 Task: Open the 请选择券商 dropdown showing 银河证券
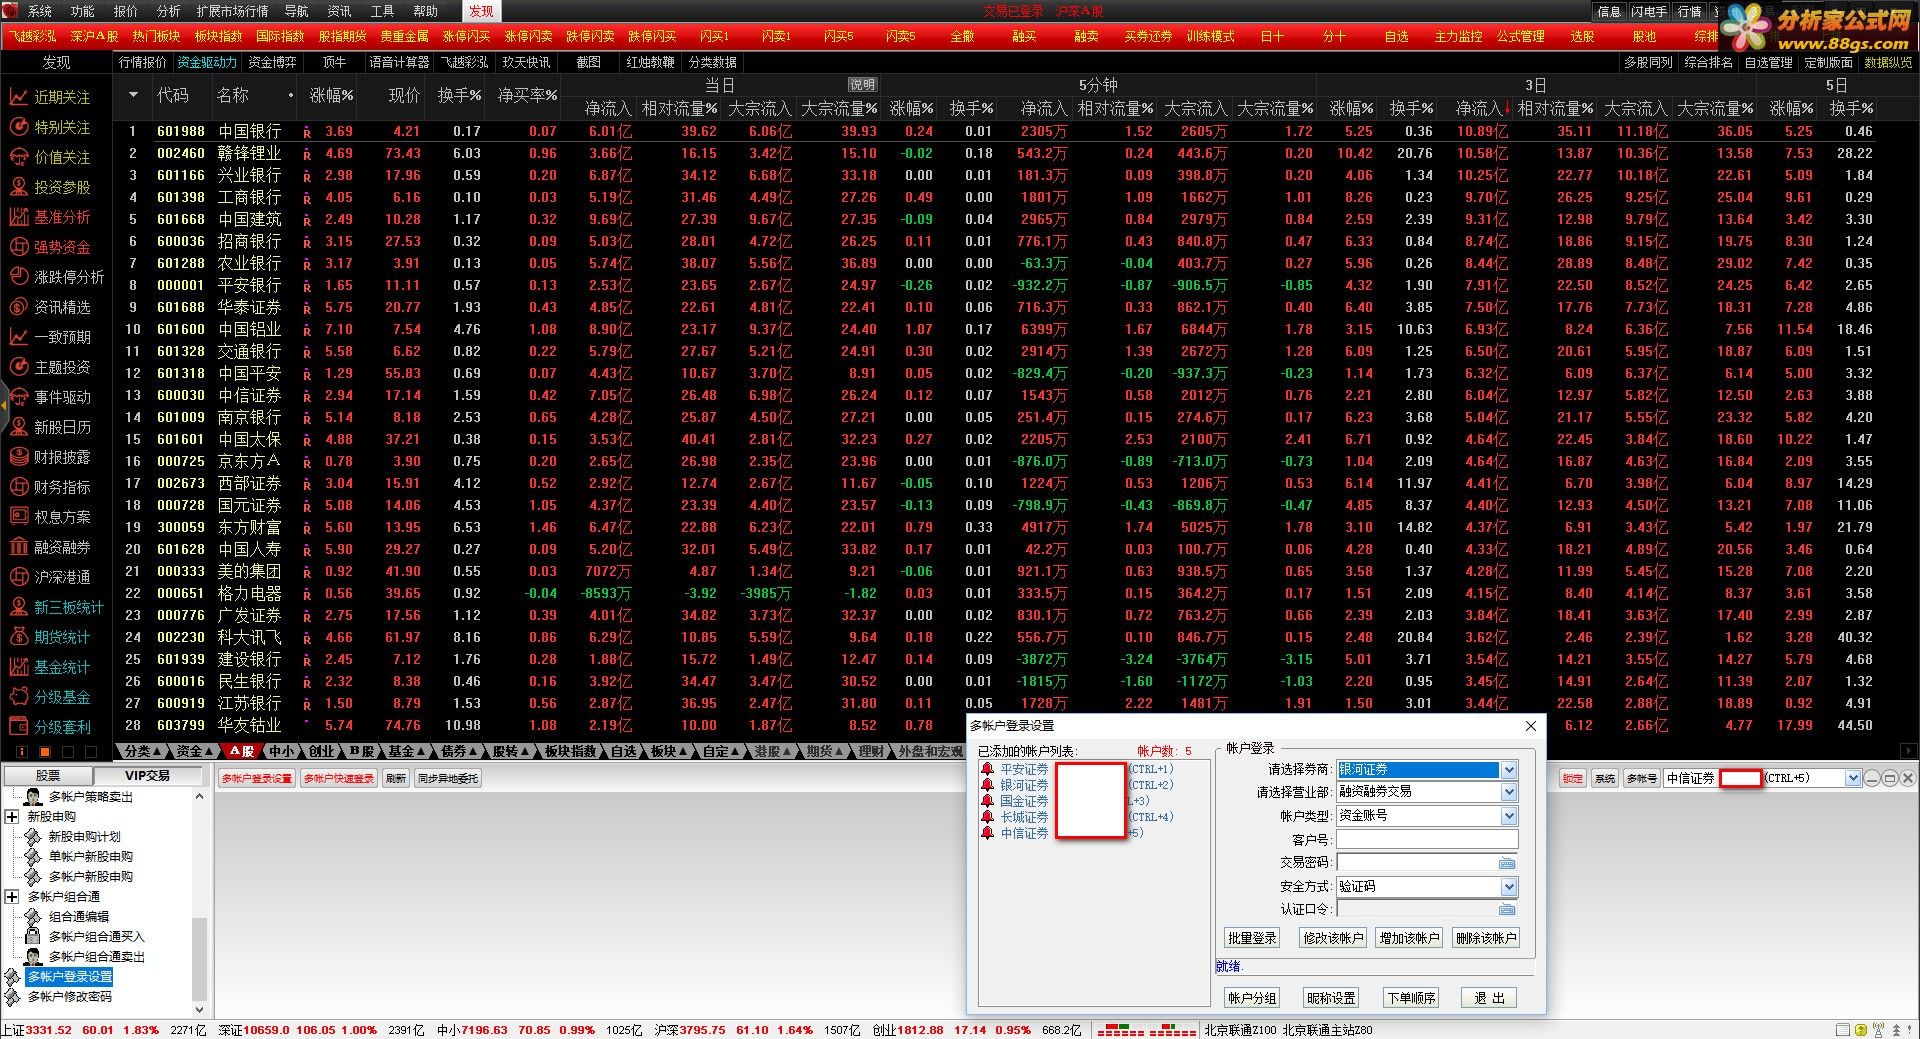coord(1509,770)
